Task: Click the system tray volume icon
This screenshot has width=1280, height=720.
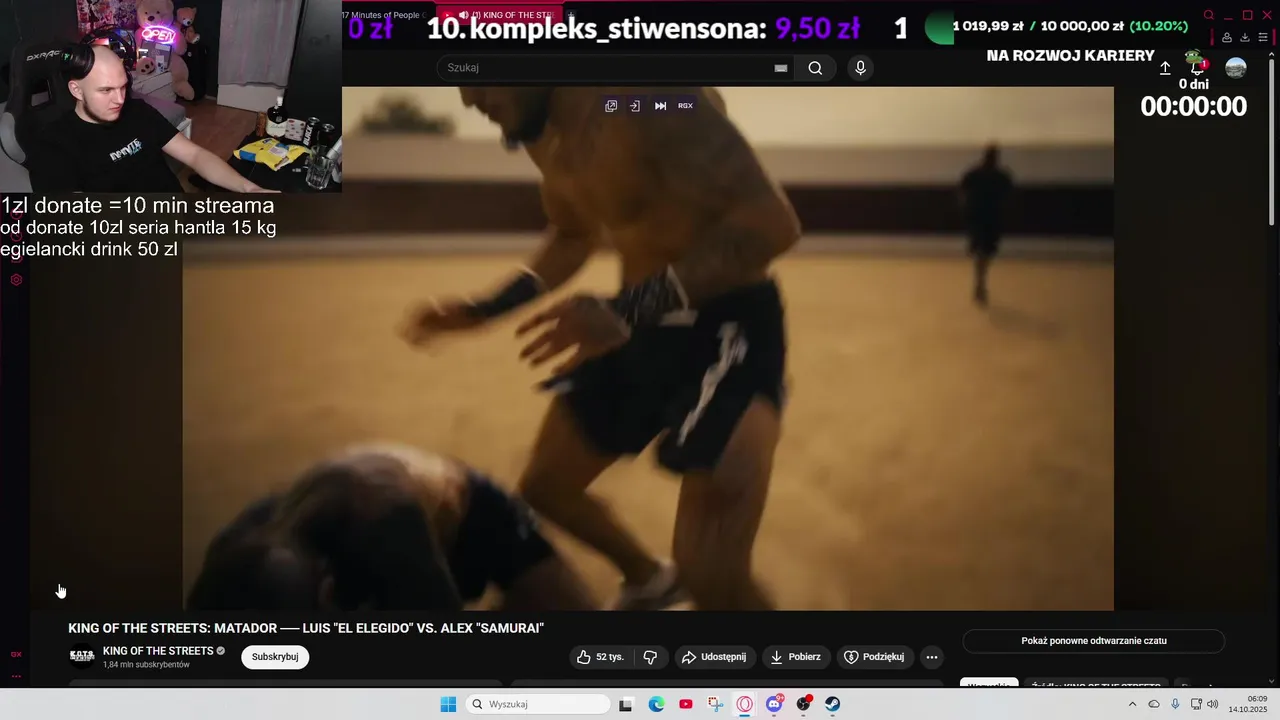Action: tap(1213, 704)
